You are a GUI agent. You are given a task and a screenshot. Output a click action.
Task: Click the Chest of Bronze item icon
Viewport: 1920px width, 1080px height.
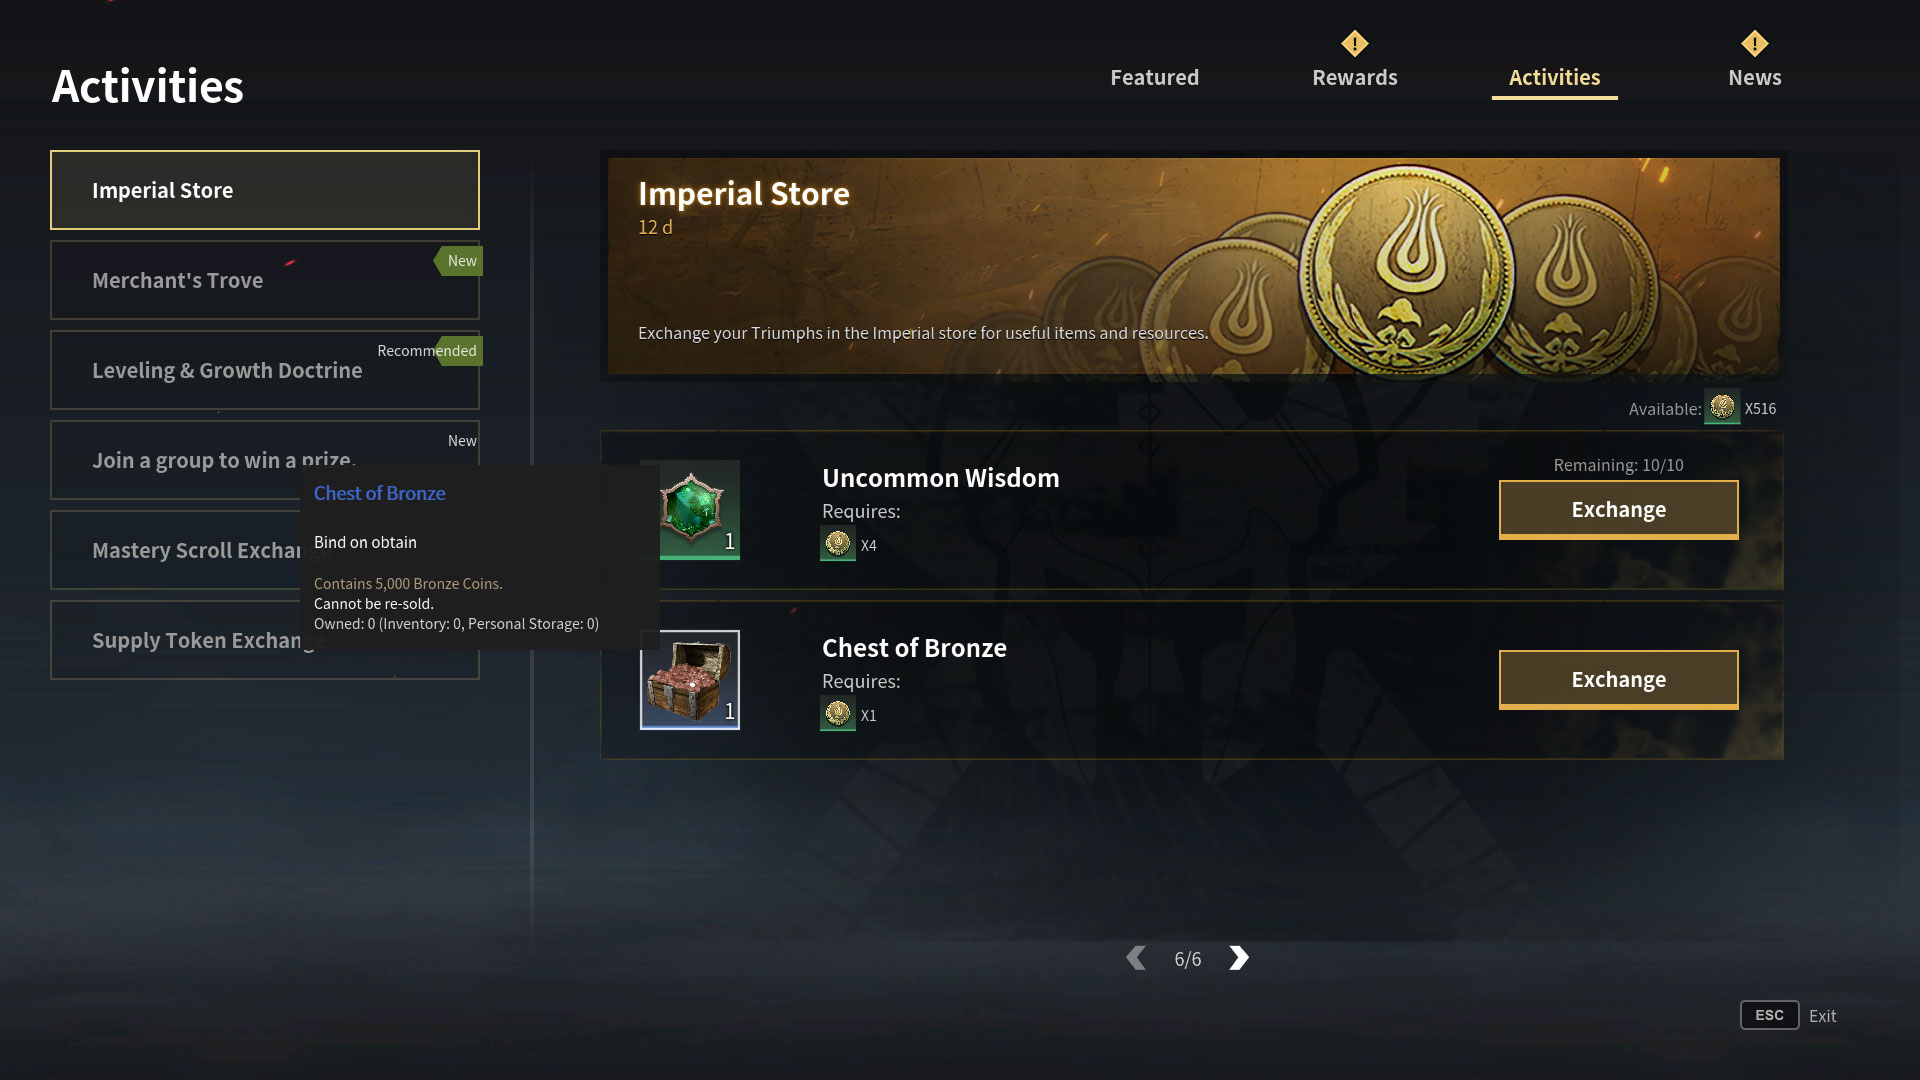[x=690, y=680]
